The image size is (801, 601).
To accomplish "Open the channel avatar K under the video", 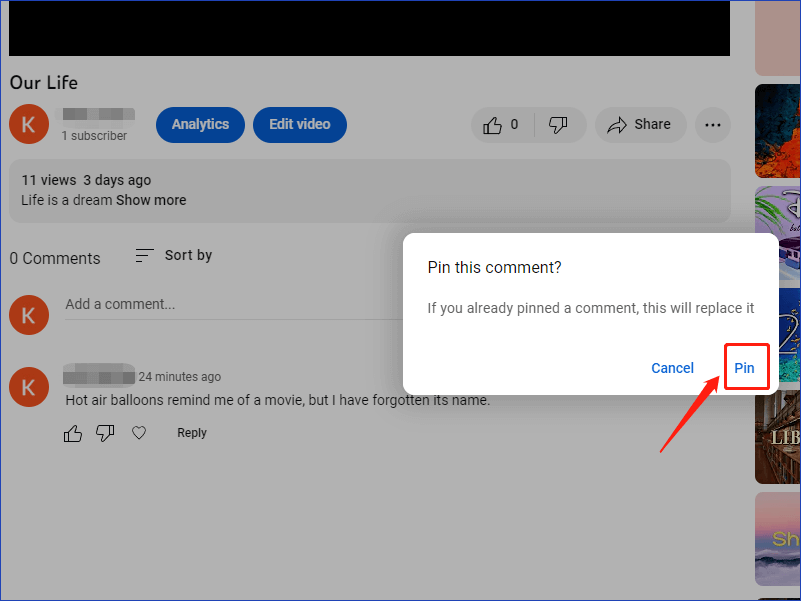I will click(x=28, y=124).
